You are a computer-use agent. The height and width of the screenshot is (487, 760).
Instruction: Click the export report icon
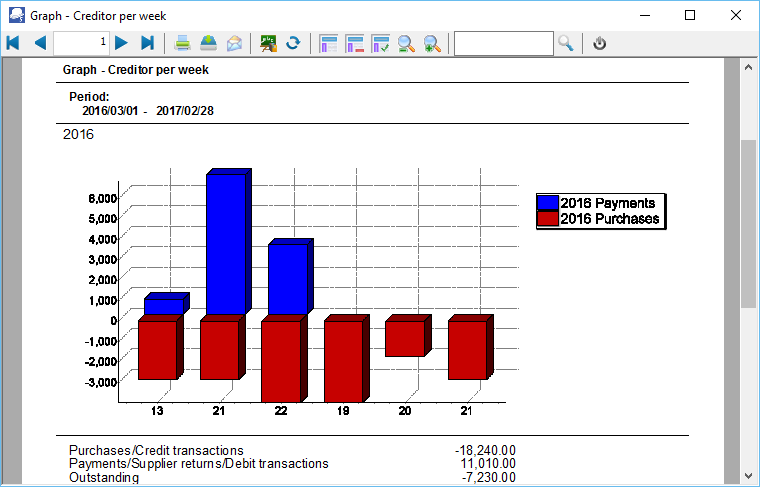(x=208, y=43)
